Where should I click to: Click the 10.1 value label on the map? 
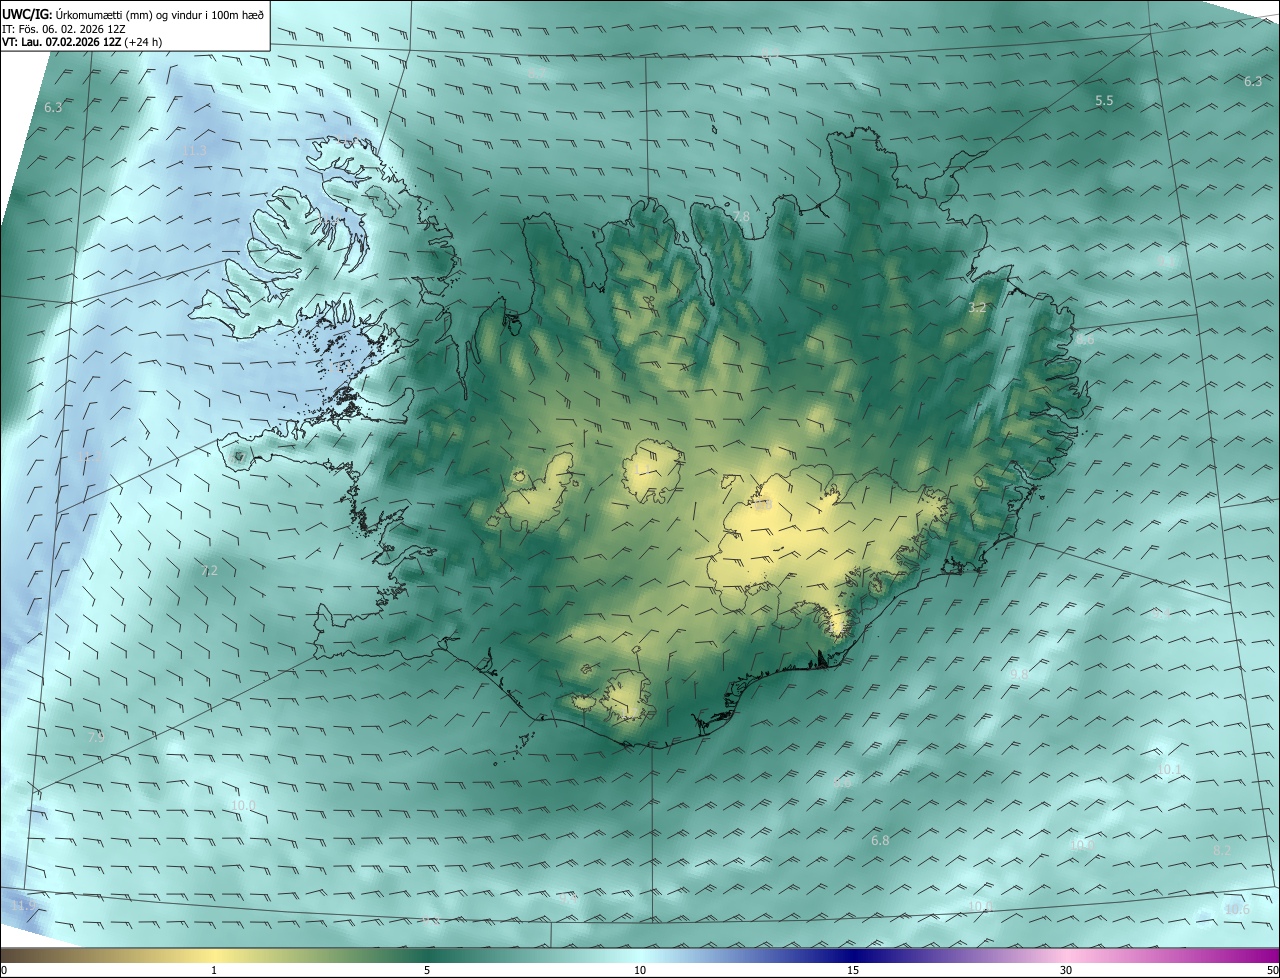[1170, 770]
